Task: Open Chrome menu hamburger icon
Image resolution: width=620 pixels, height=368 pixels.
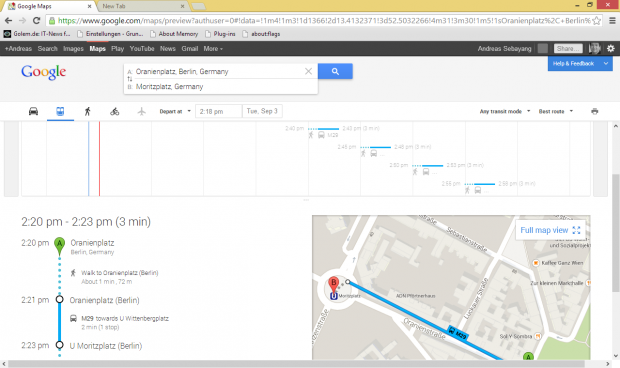Action: [x=612, y=21]
